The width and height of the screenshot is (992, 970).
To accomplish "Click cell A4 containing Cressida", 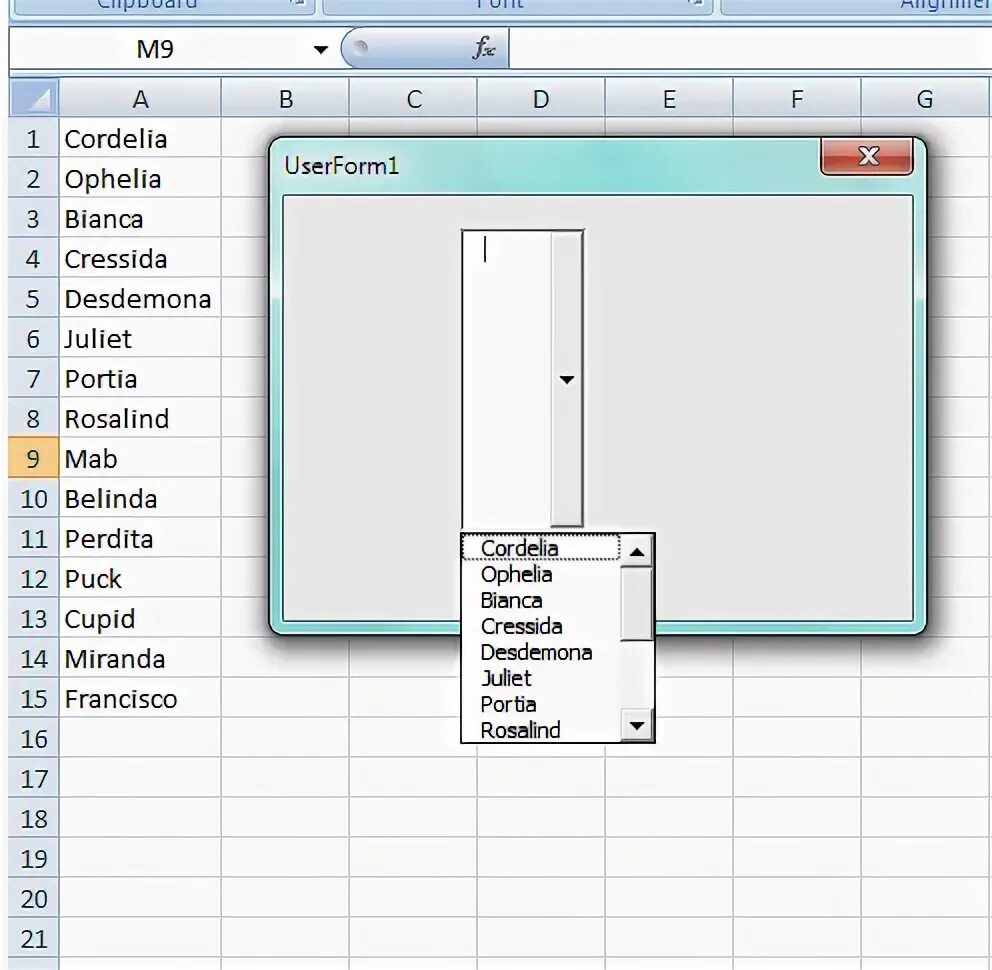I will [140, 258].
